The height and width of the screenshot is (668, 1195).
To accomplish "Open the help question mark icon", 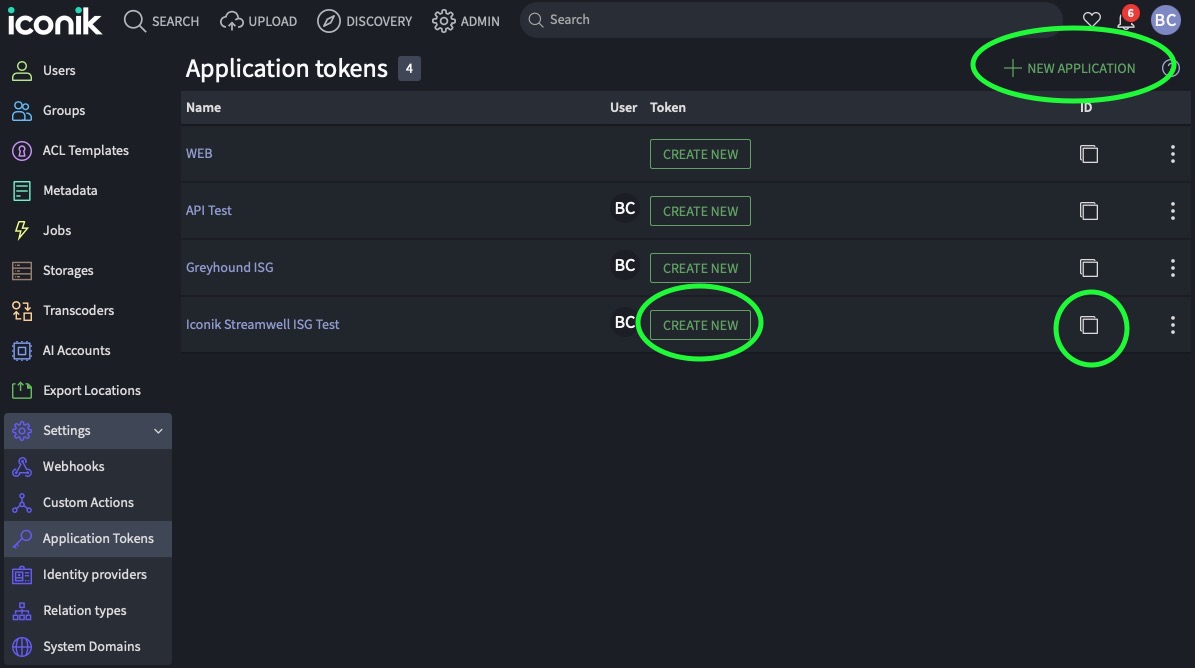I will pos(1171,68).
